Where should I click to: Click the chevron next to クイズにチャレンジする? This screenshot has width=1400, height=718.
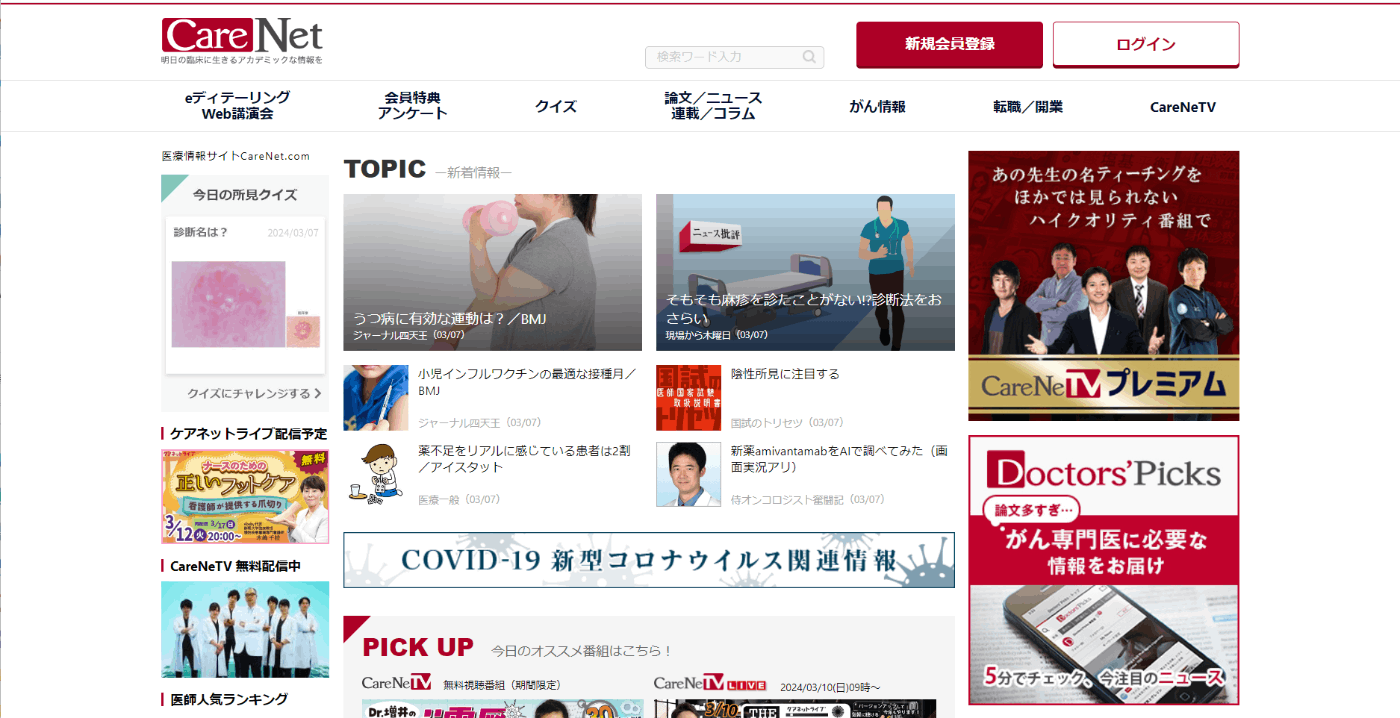[317, 394]
